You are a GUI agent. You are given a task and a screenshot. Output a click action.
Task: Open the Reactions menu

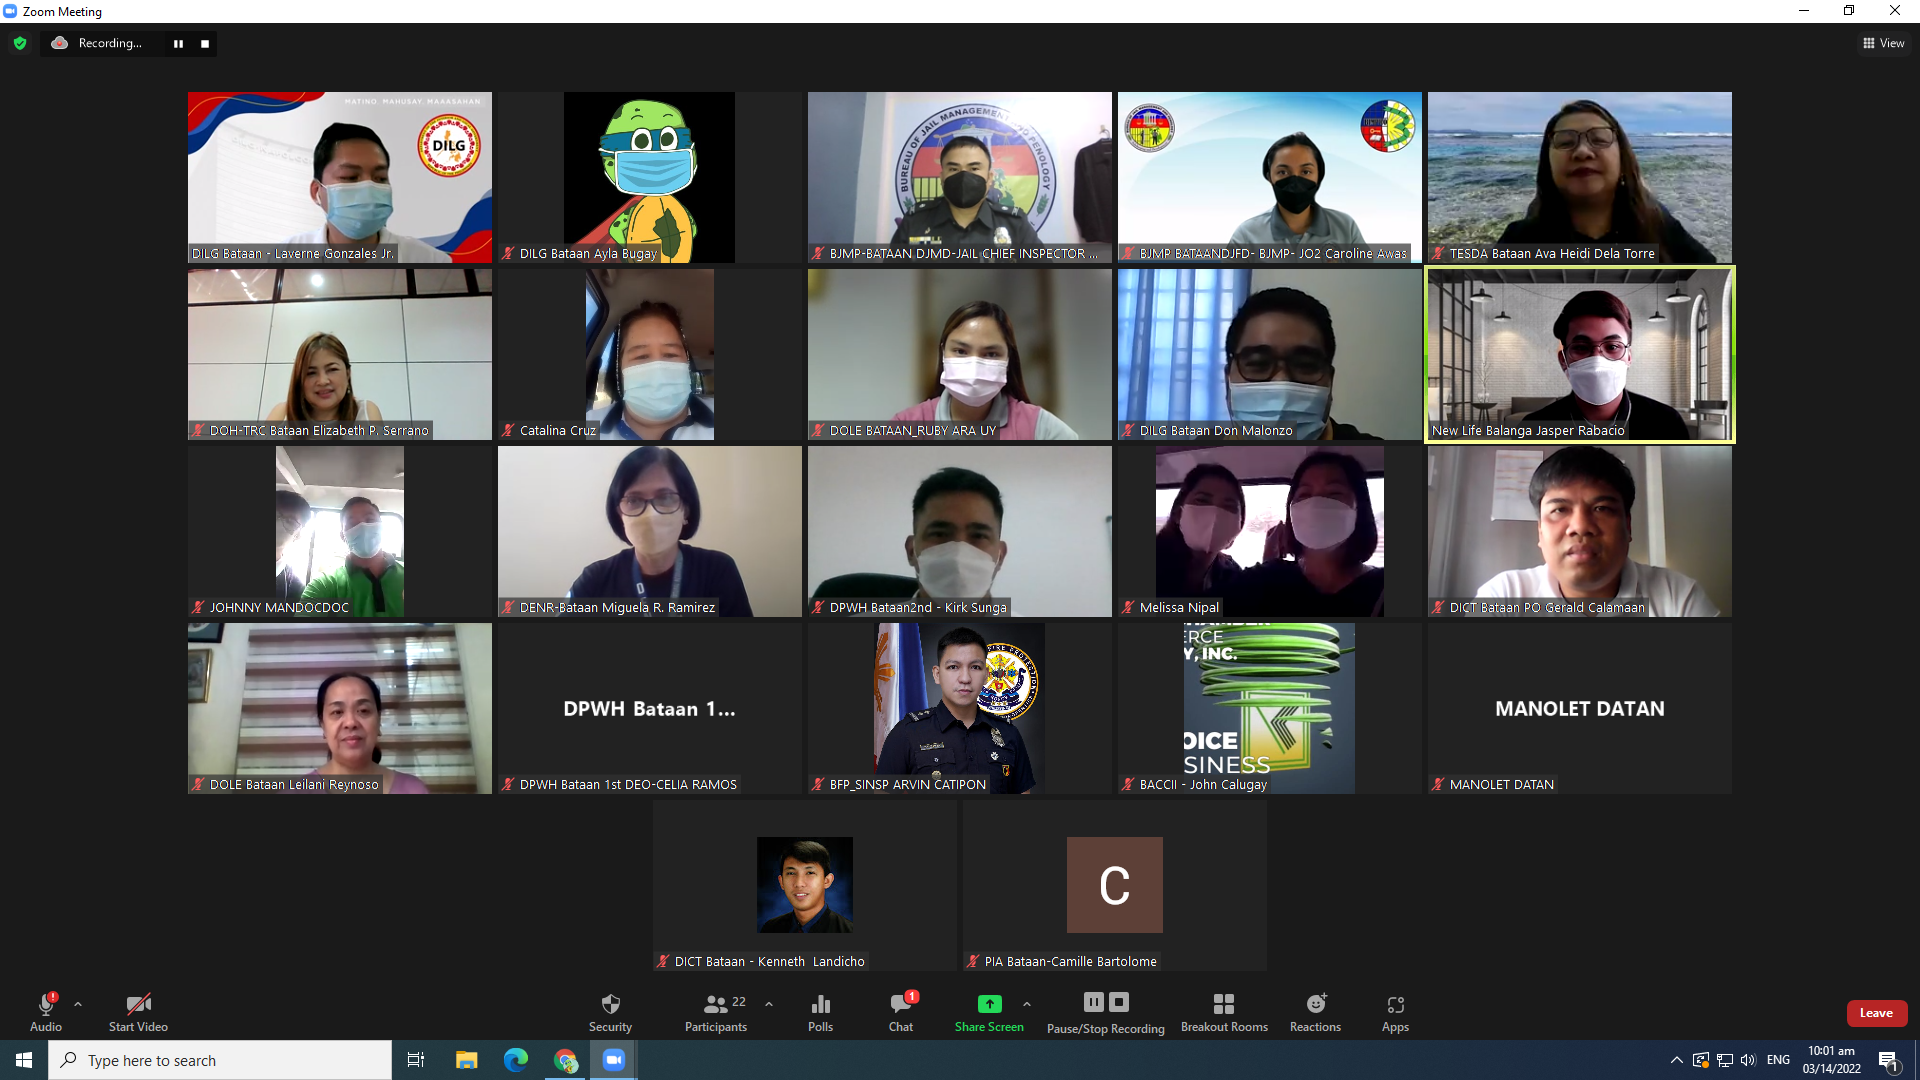point(1315,1012)
